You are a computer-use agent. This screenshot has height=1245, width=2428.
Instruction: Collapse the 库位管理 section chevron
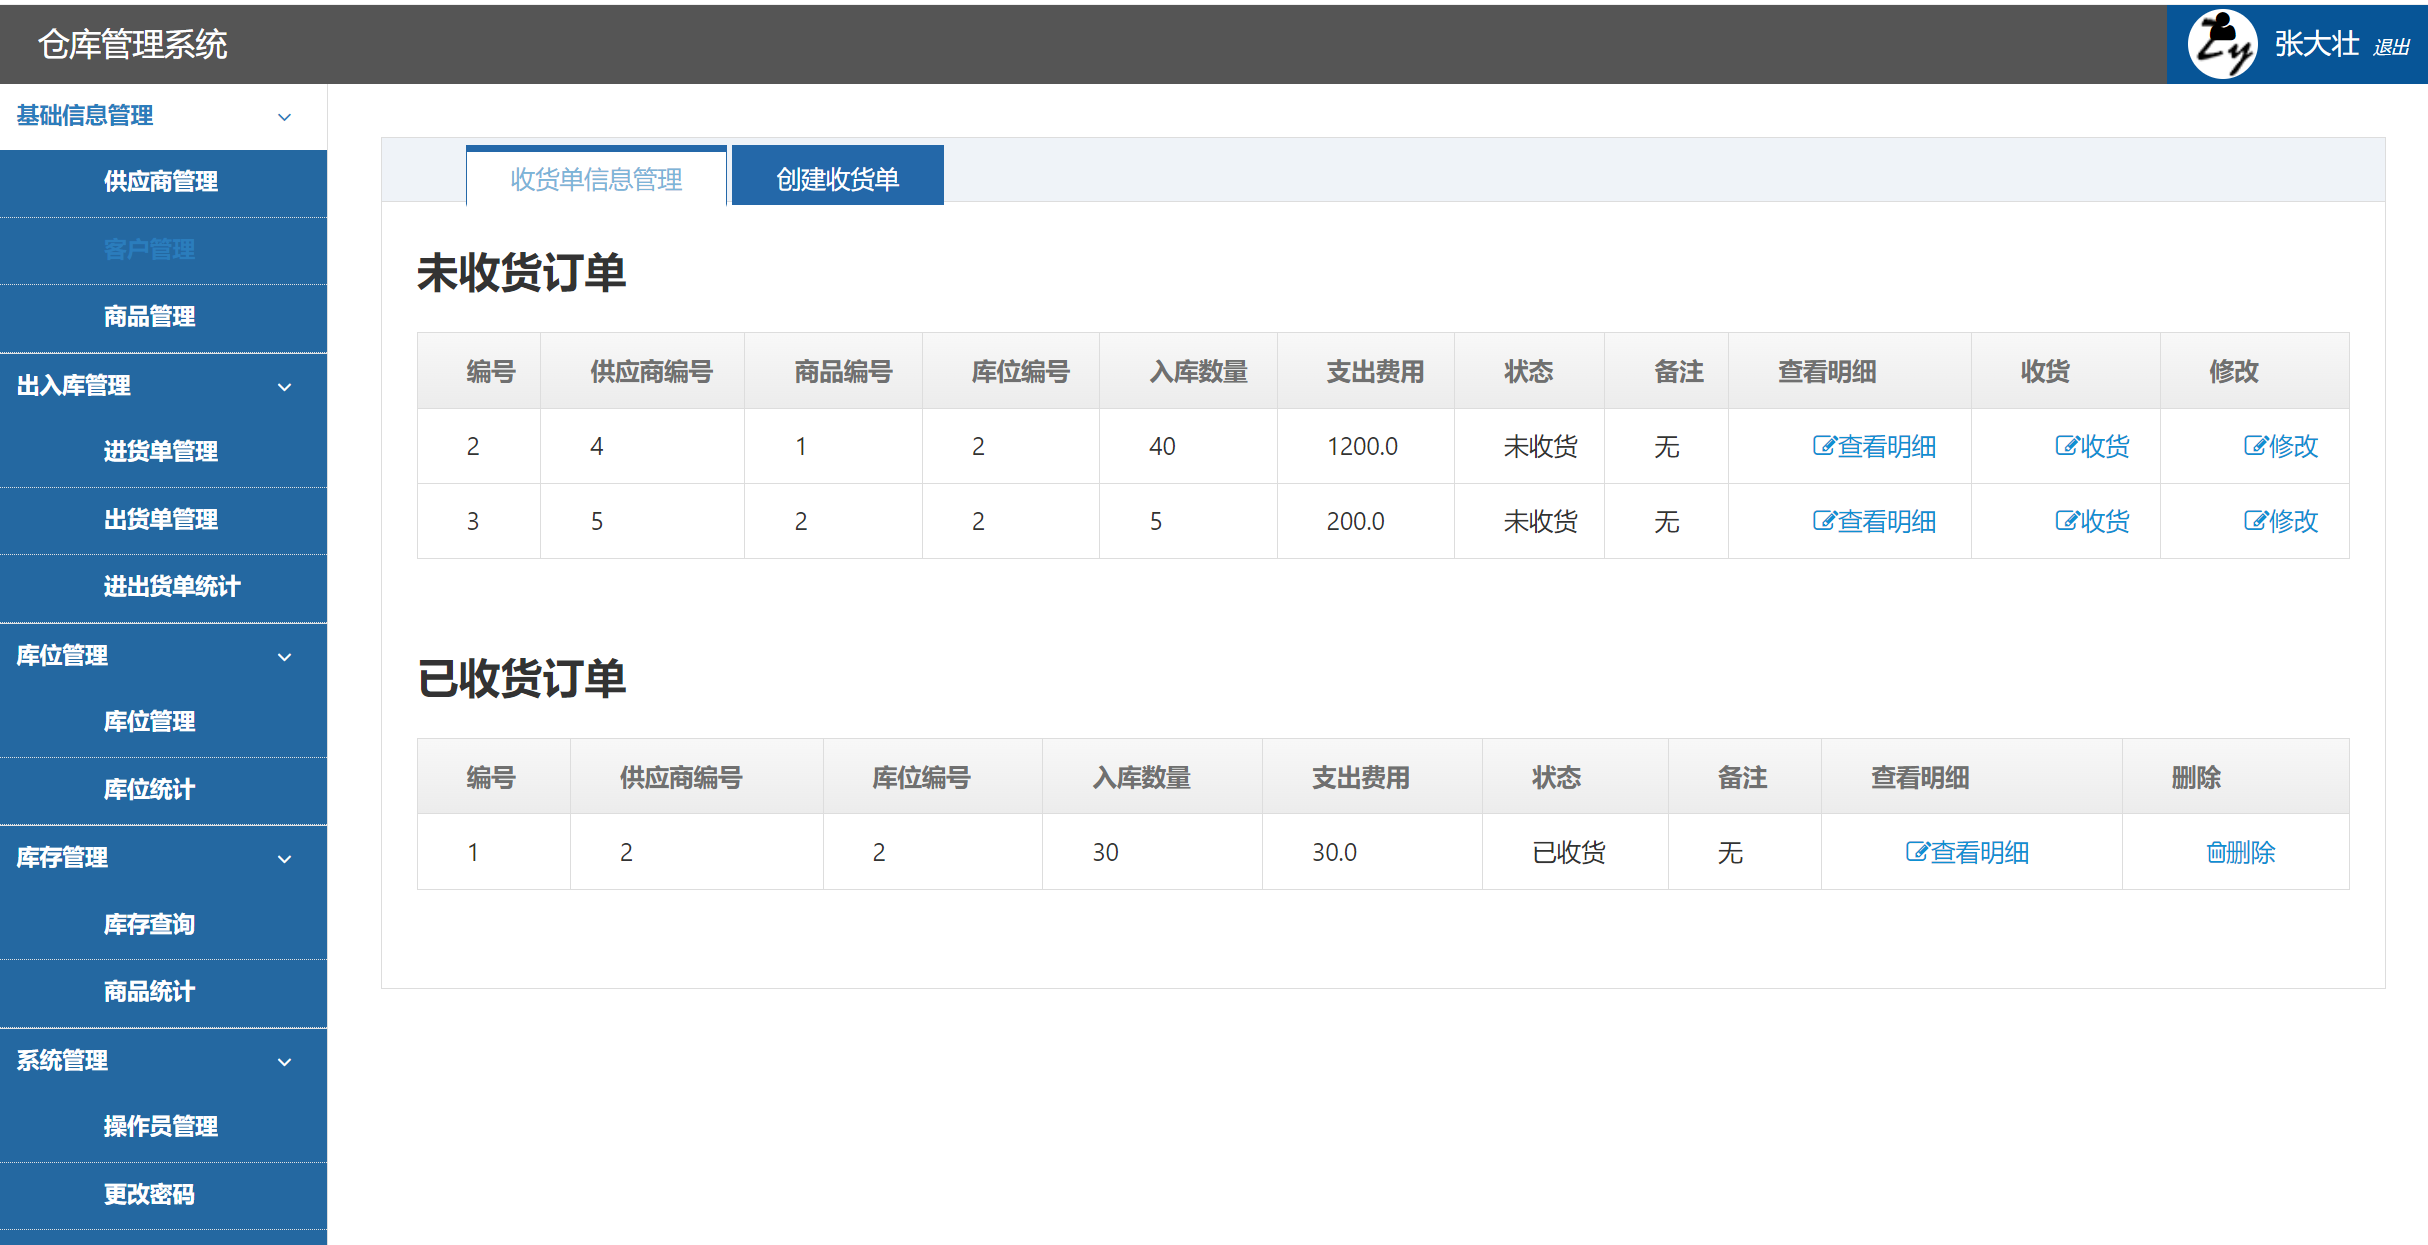click(285, 657)
